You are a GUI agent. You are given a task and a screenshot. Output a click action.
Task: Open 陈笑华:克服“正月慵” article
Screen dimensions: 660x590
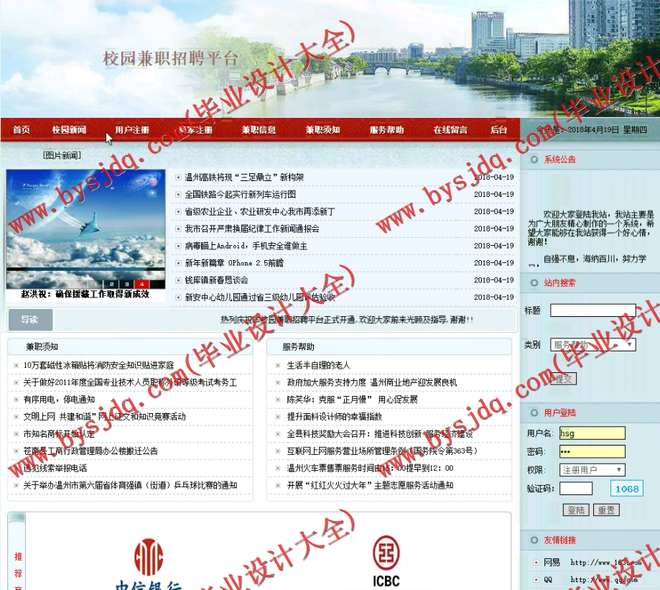click(352, 399)
